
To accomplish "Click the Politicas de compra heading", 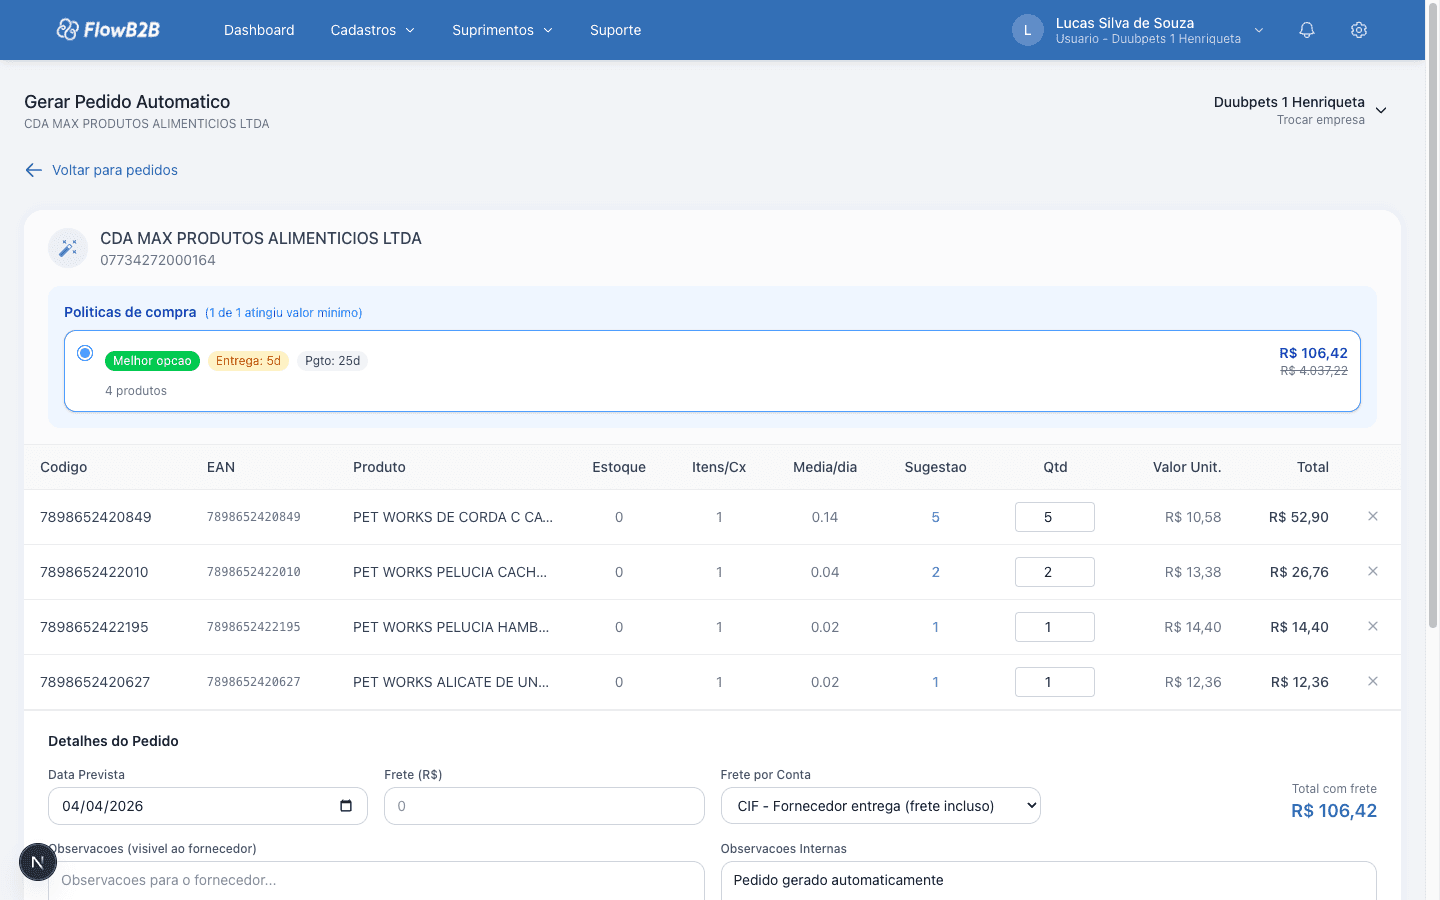I will (x=130, y=312).
